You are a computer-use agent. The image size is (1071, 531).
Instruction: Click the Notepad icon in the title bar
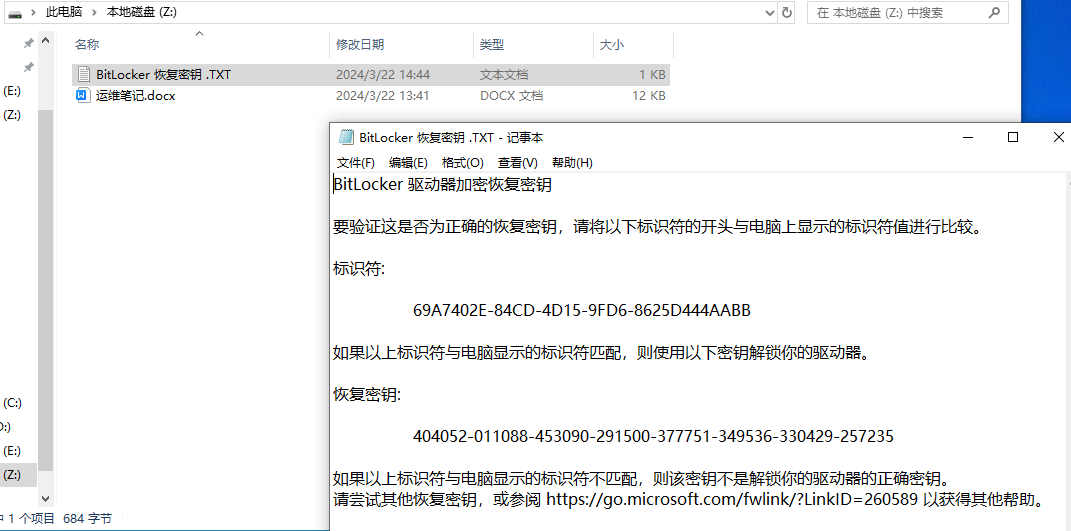tap(346, 138)
